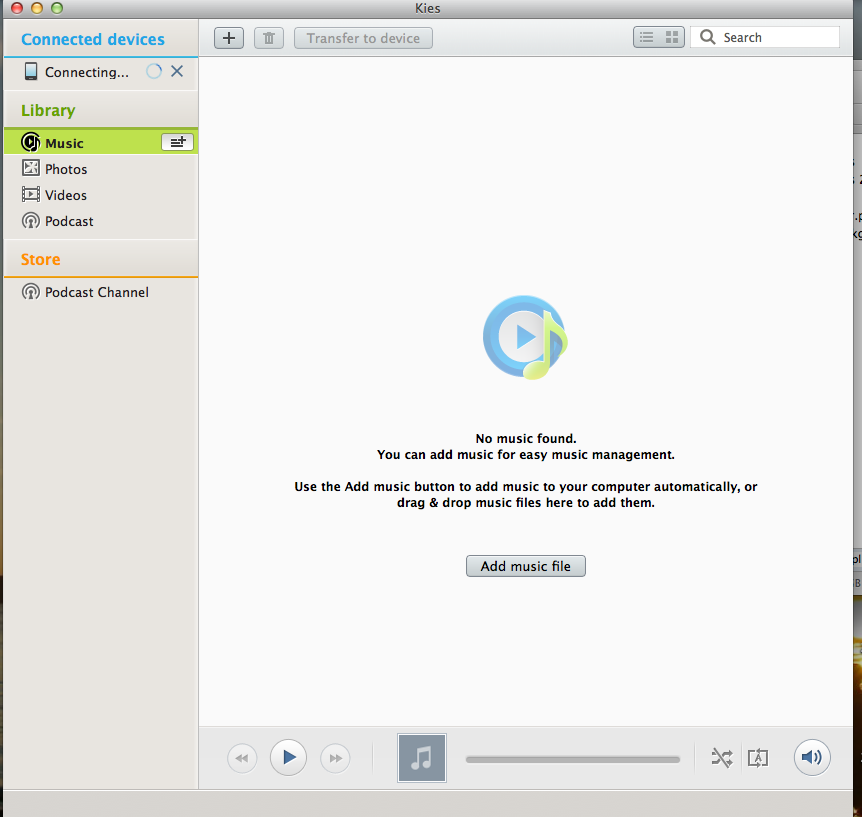Click the large music player logo
This screenshot has width=862, height=817.
pos(525,337)
